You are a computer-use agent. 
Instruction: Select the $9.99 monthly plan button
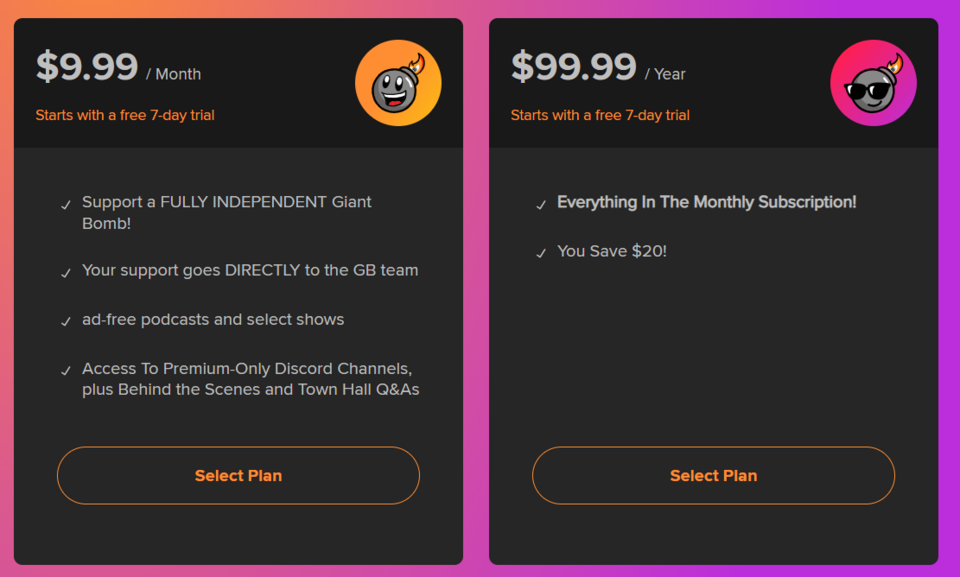click(x=238, y=475)
